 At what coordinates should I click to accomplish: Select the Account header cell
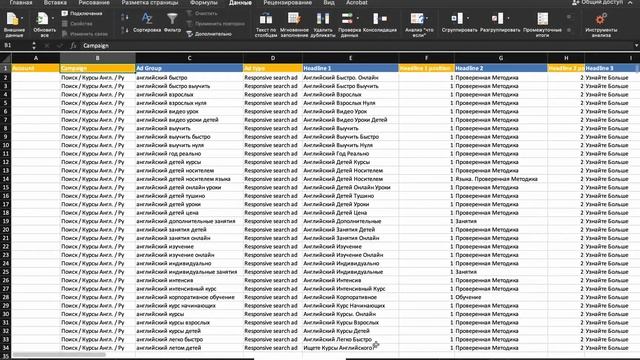click(x=36, y=68)
